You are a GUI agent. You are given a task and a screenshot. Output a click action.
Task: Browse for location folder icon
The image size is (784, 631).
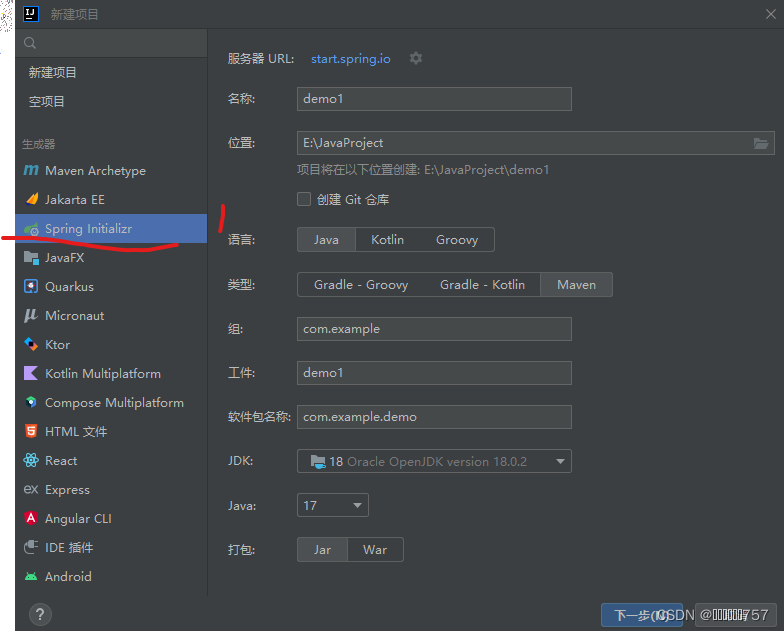pos(761,144)
